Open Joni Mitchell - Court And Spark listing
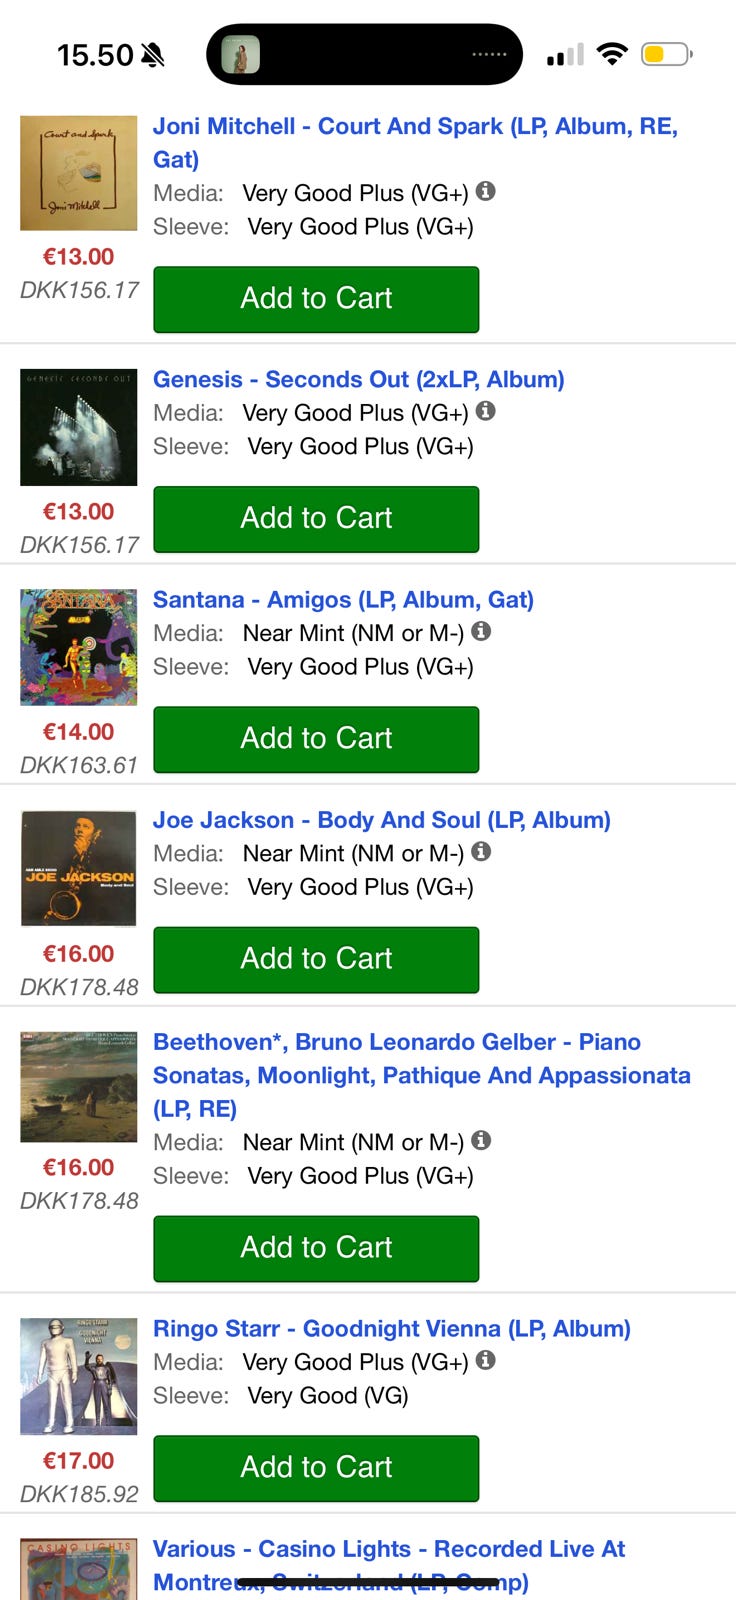736x1600 pixels. (414, 127)
